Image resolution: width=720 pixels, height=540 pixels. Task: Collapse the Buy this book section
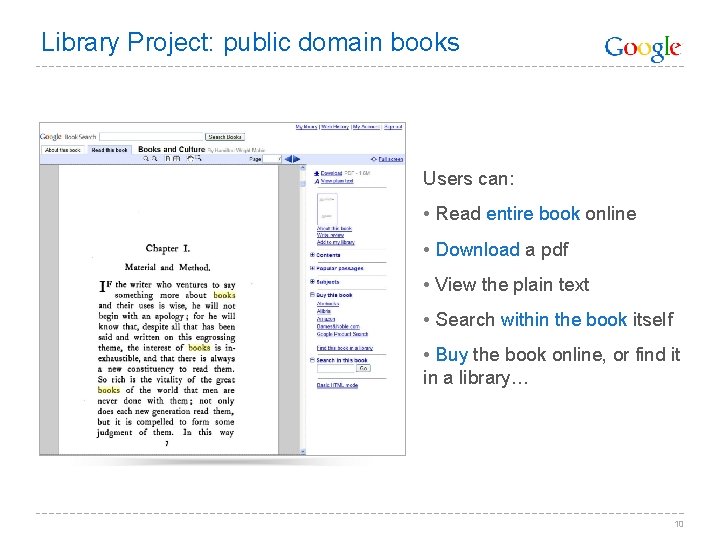tap(312, 295)
